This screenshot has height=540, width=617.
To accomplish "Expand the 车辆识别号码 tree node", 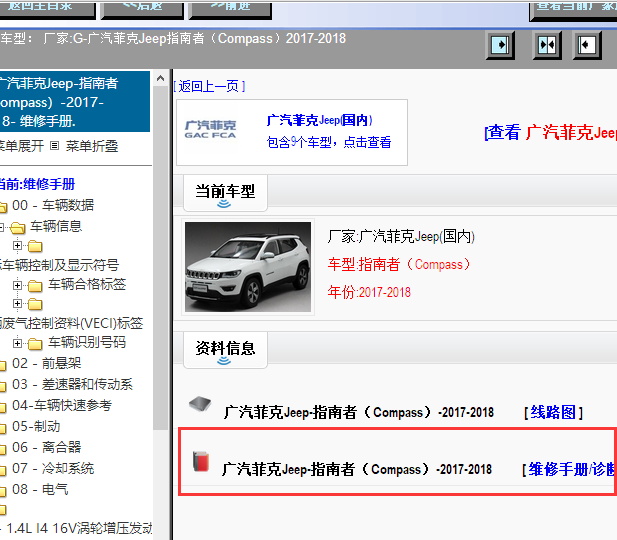I will point(17,343).
